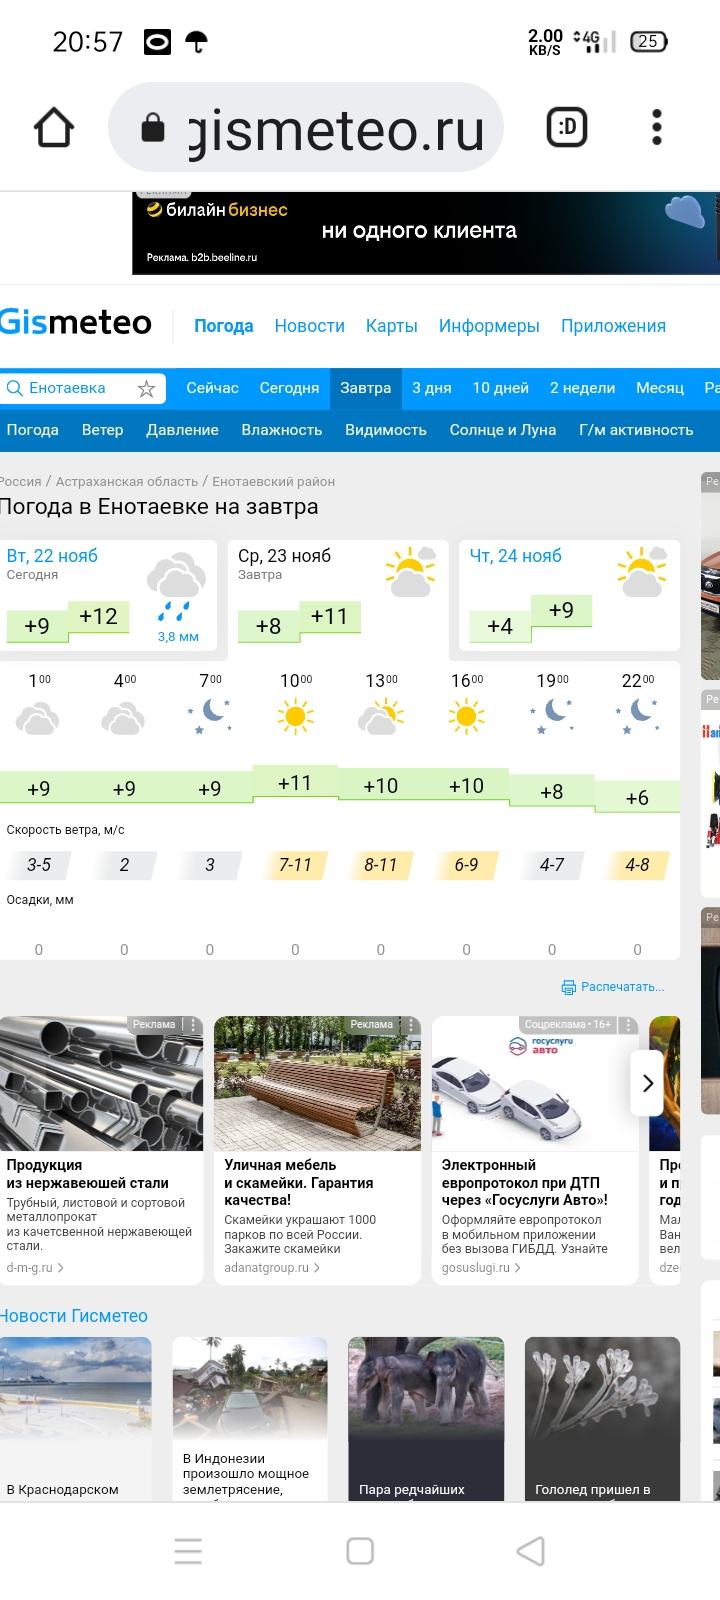The width and height of the screenshot is (720, 1600).
Task: Tap the Gismeteo logo
Action: (76, 323)
